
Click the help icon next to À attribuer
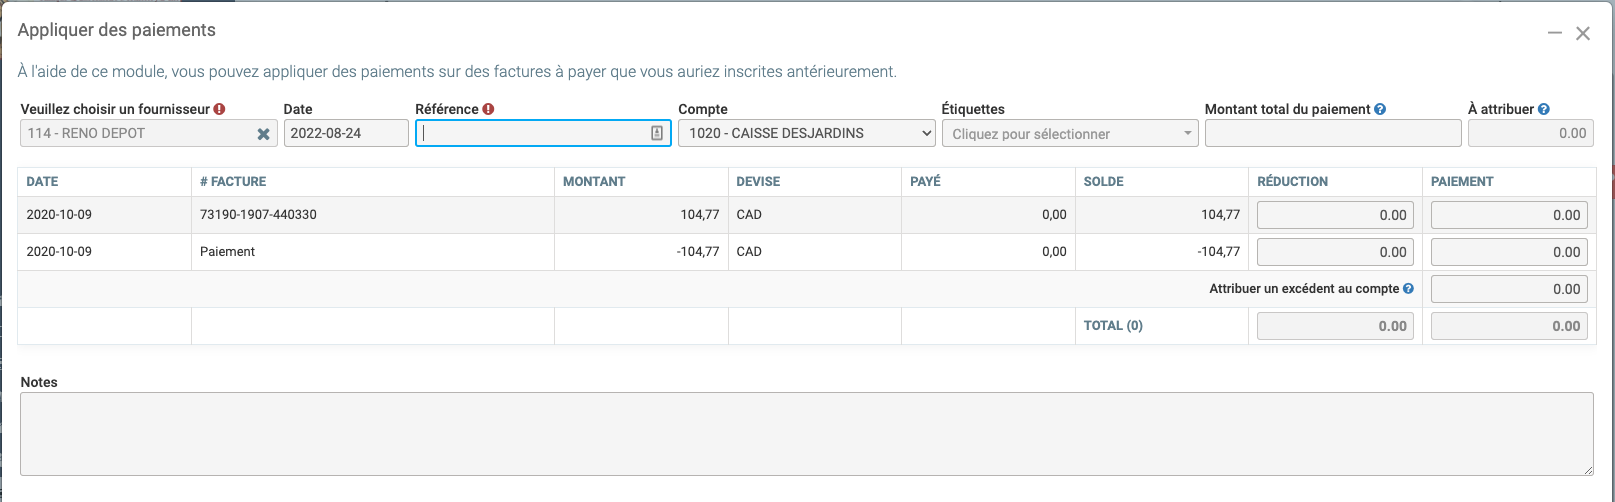(x=1544, y=109)
